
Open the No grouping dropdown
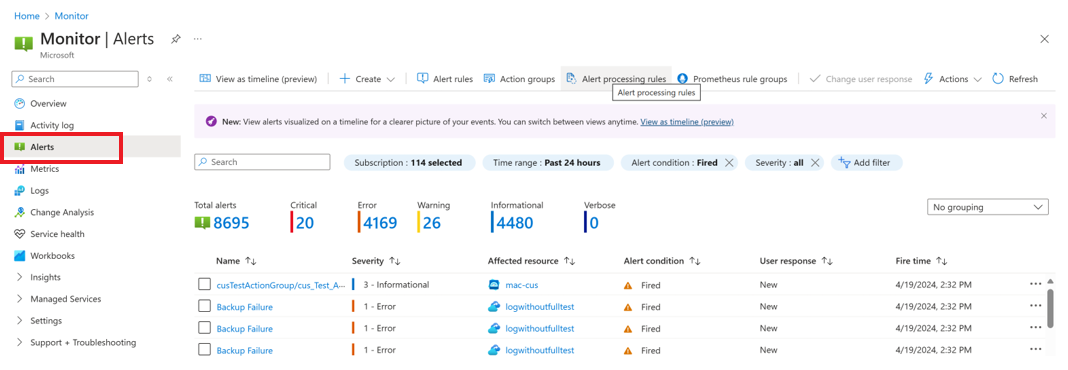(988, 207)
